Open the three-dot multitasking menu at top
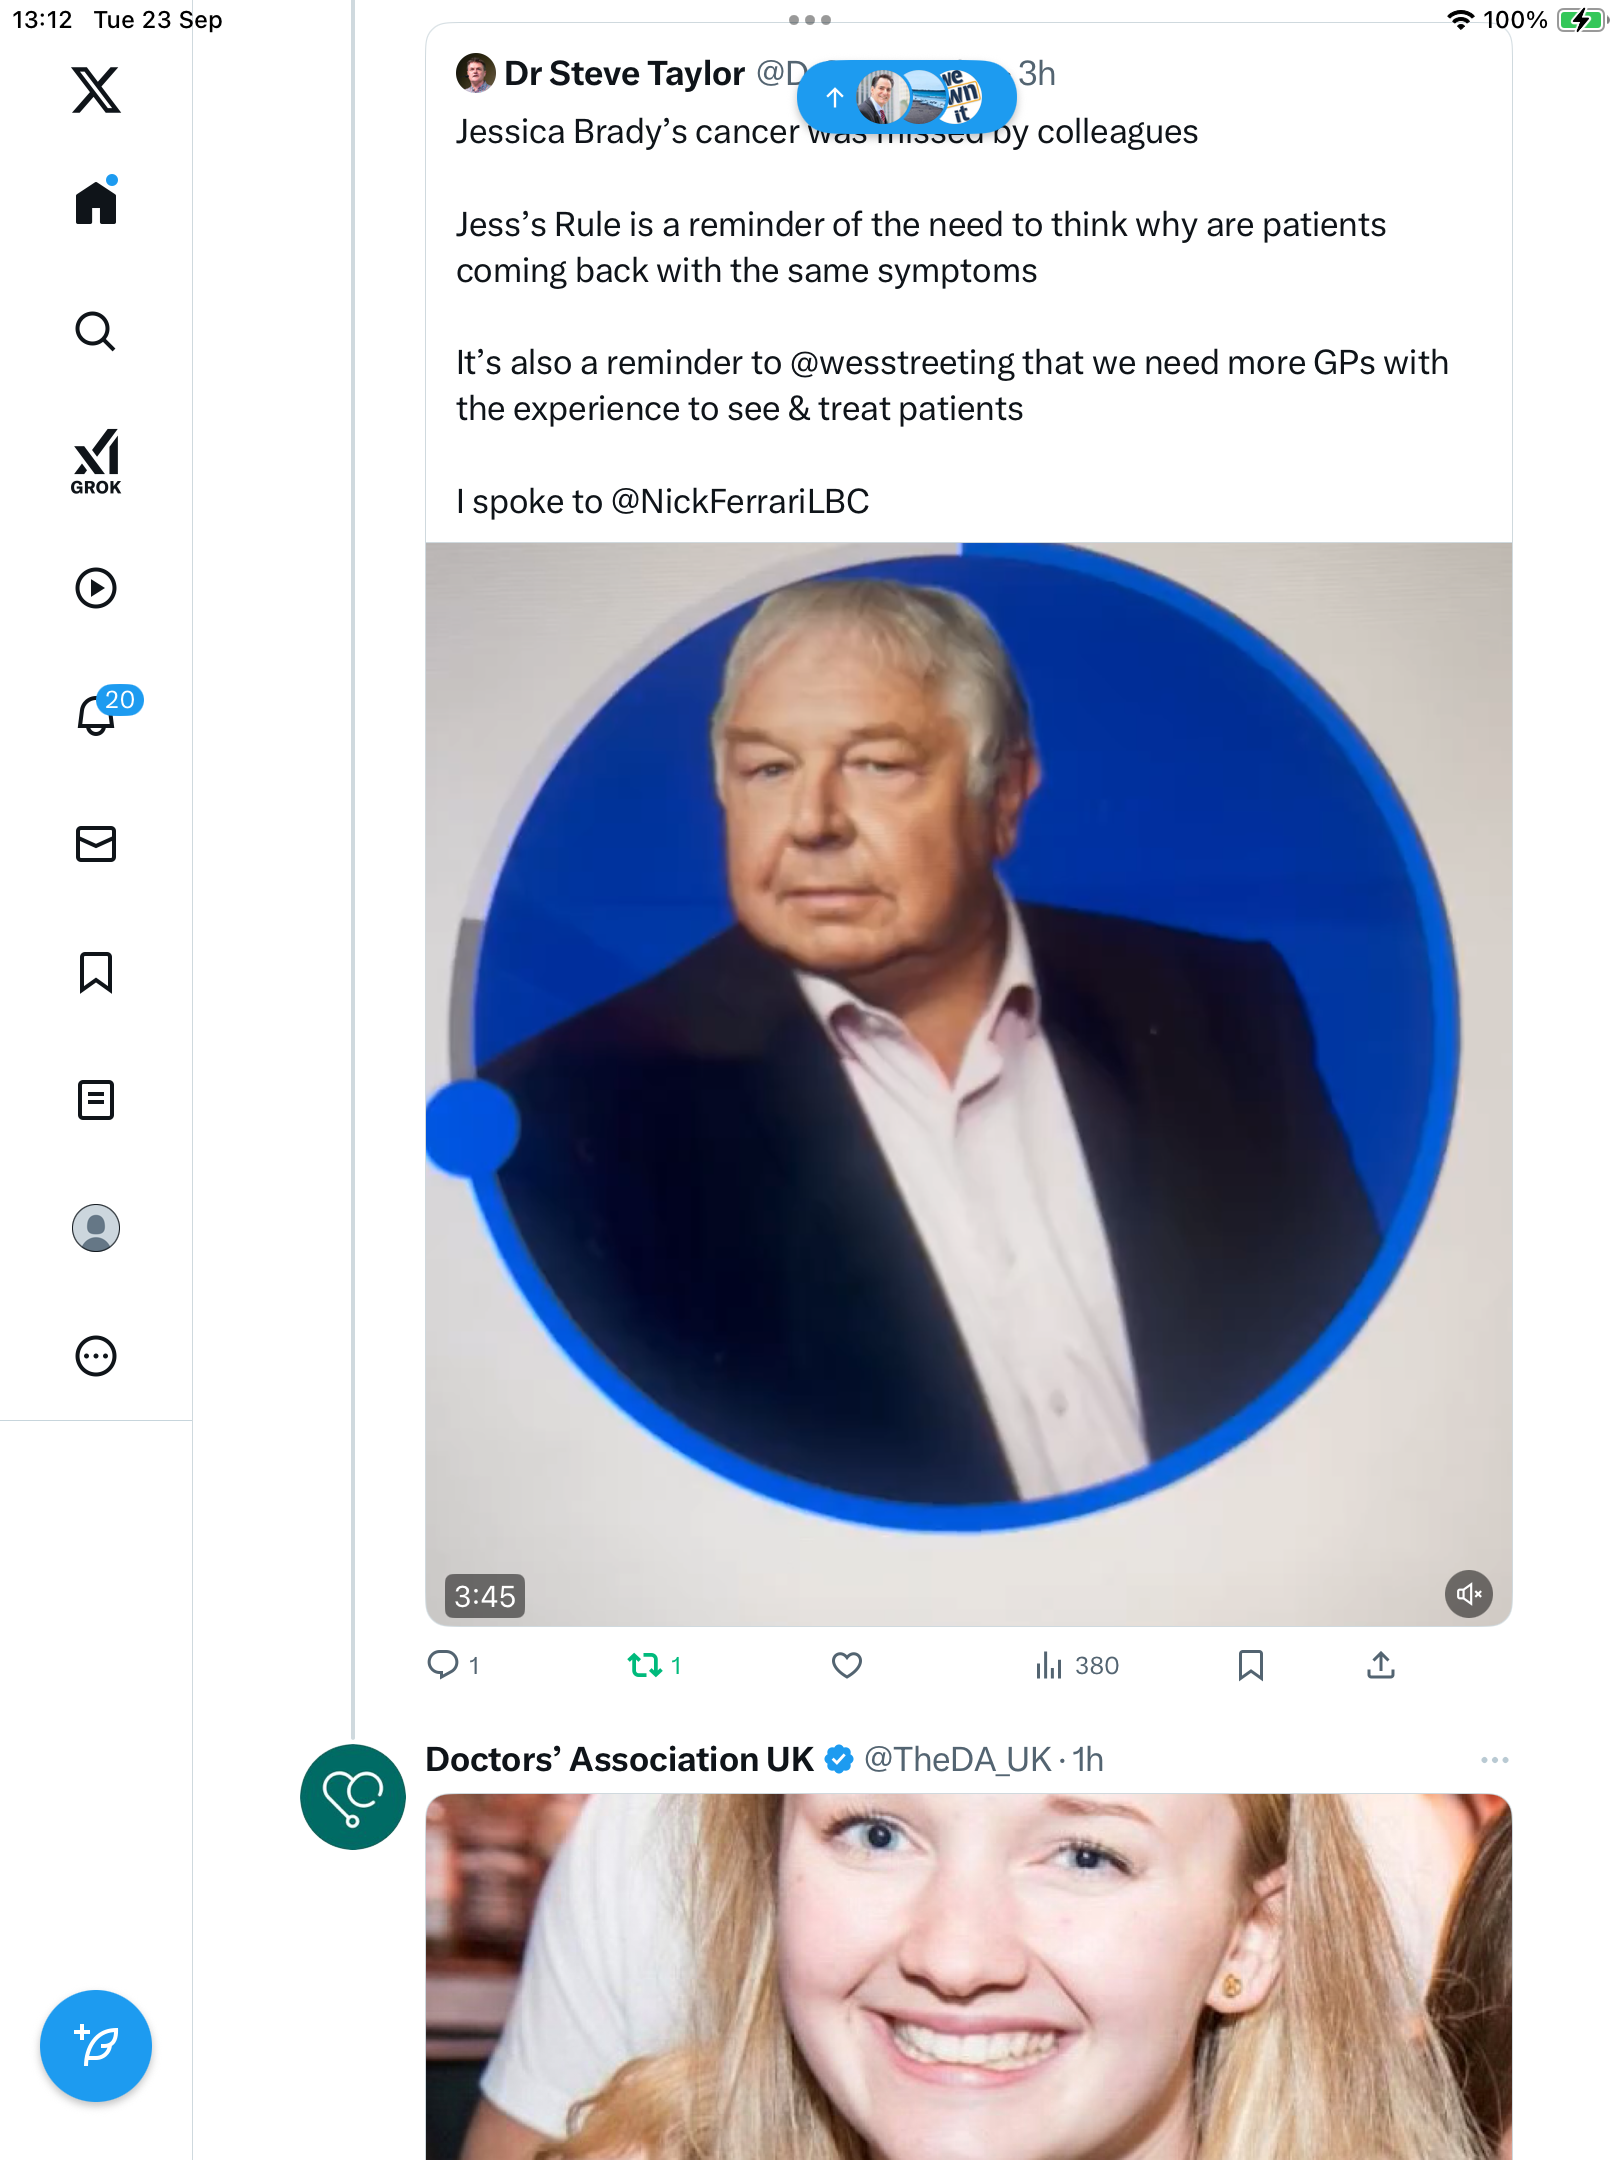 click(x=809, y=20)
